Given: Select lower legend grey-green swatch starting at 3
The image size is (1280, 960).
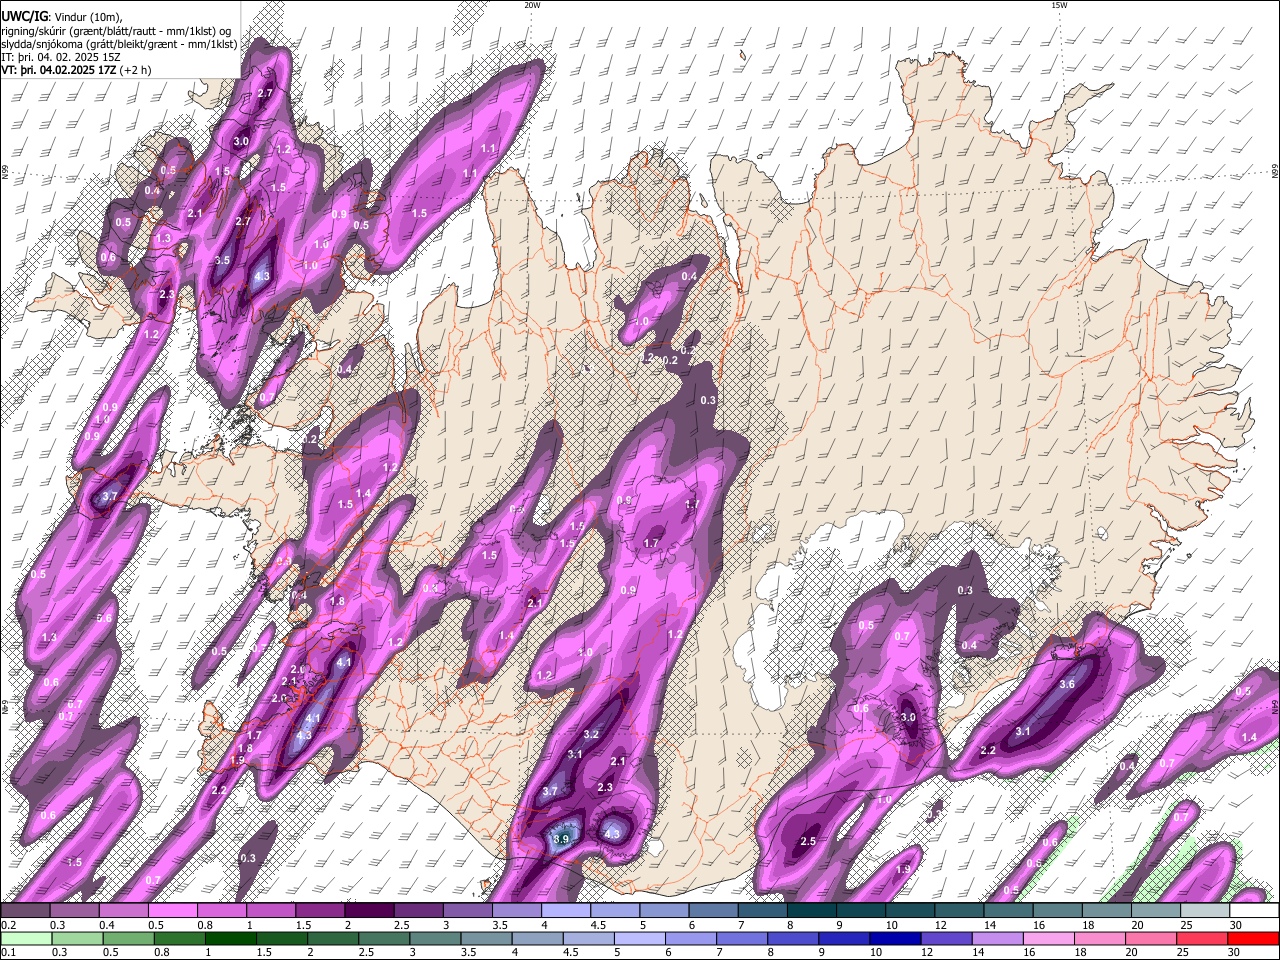Looking at the screenshot, I should point(436,938).
